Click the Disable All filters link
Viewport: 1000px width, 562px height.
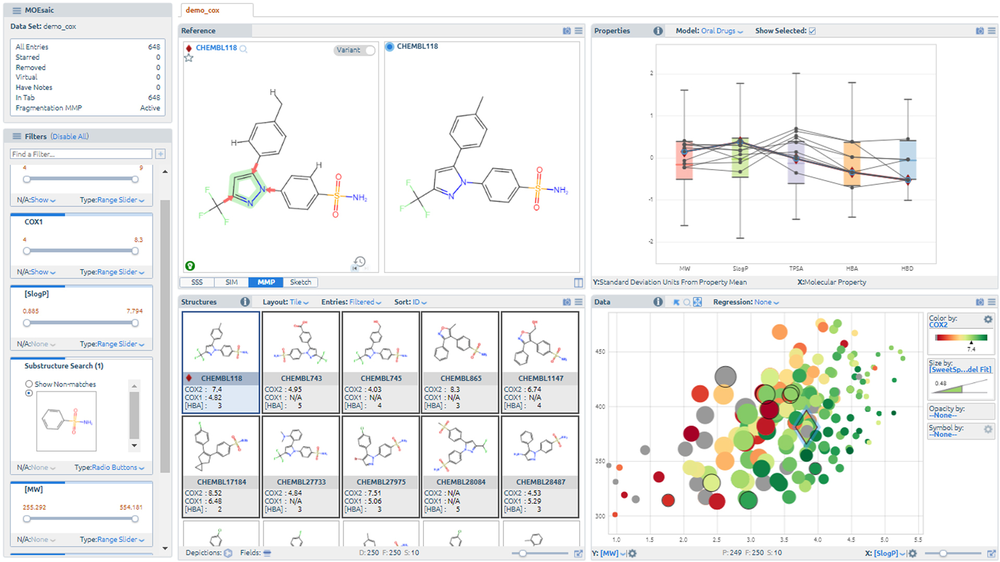[x=70, y=137]
